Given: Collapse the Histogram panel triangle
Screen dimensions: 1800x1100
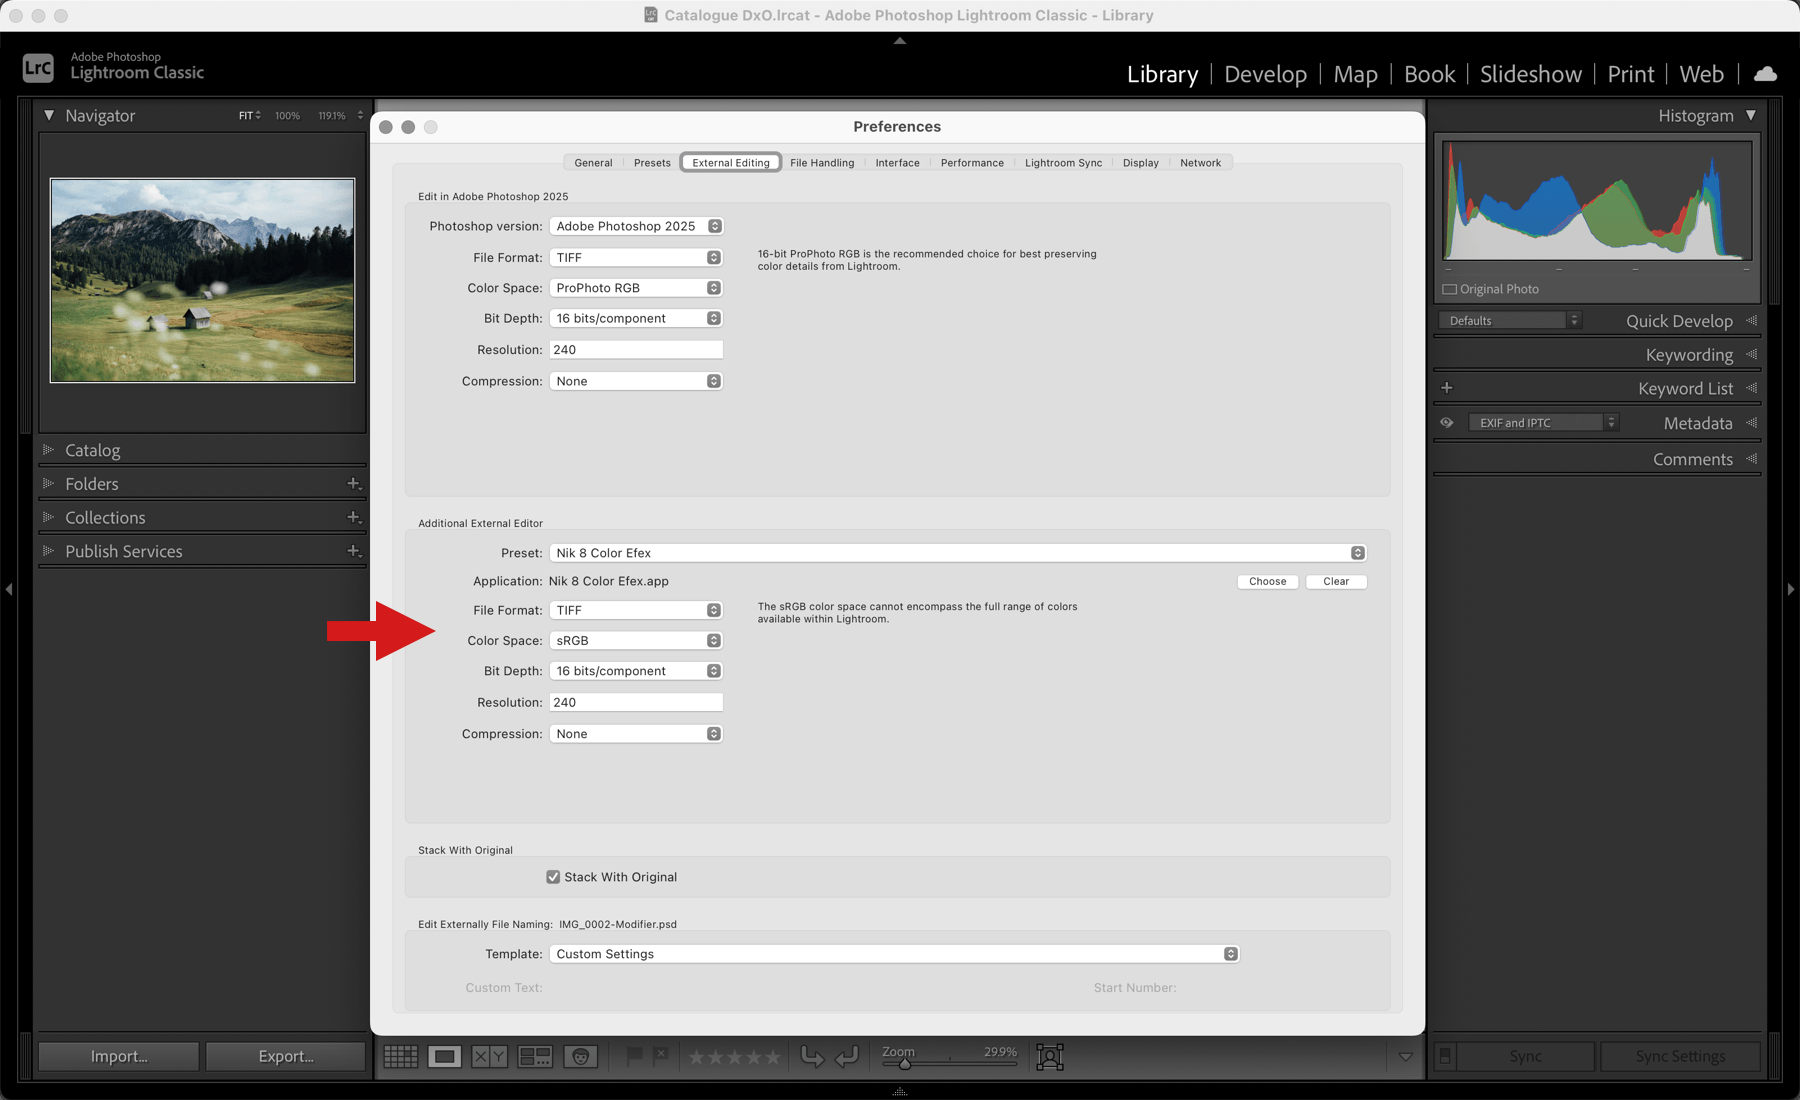Looking at the screenshot, I should [x=1751, y=115].
